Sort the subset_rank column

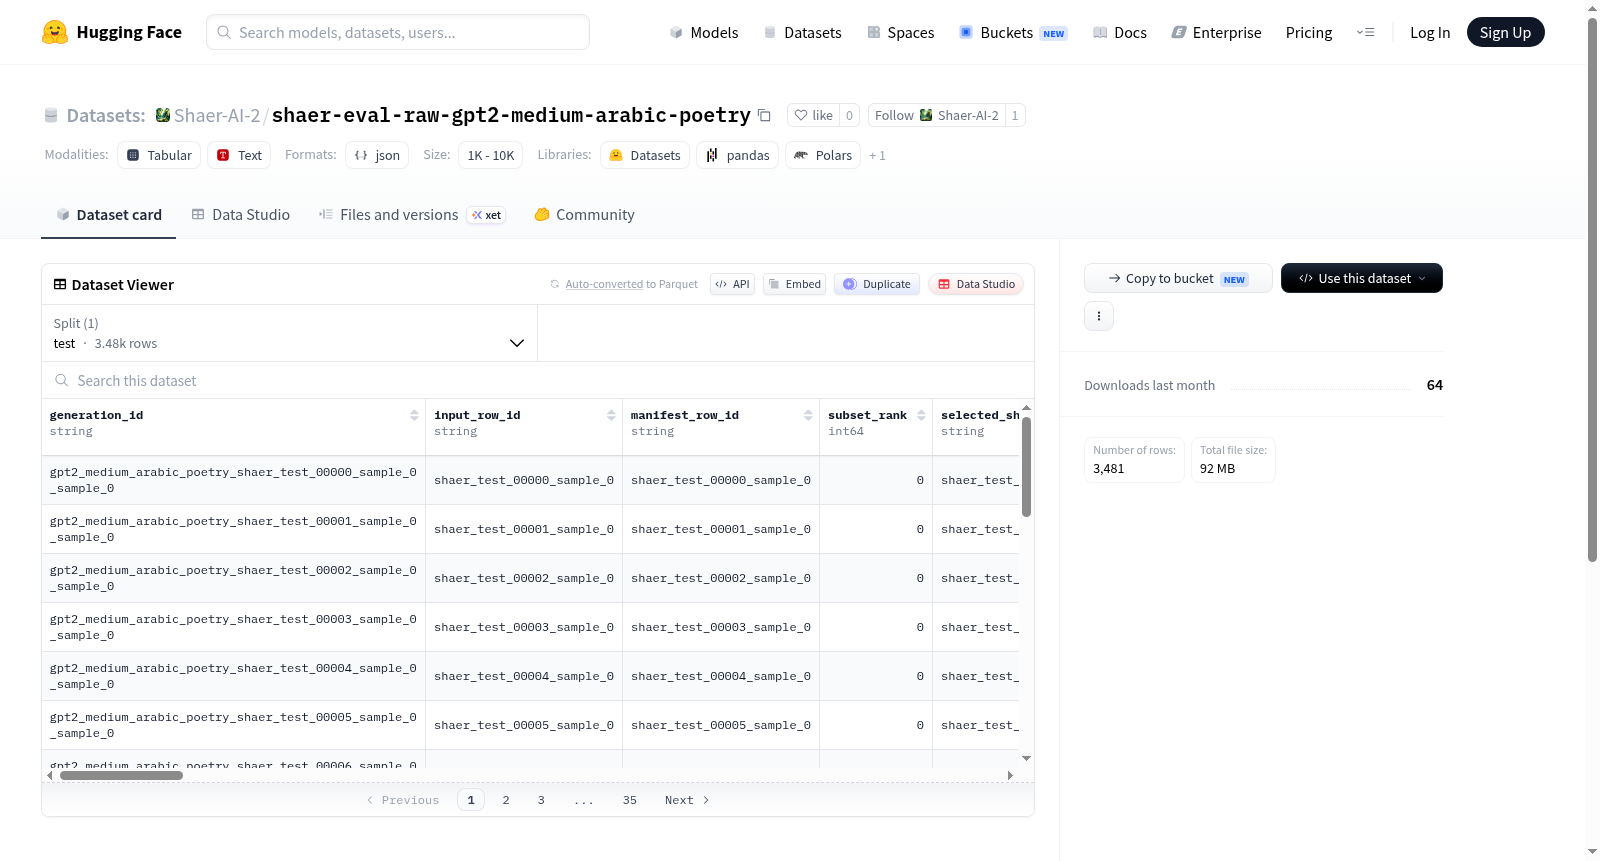921,415
